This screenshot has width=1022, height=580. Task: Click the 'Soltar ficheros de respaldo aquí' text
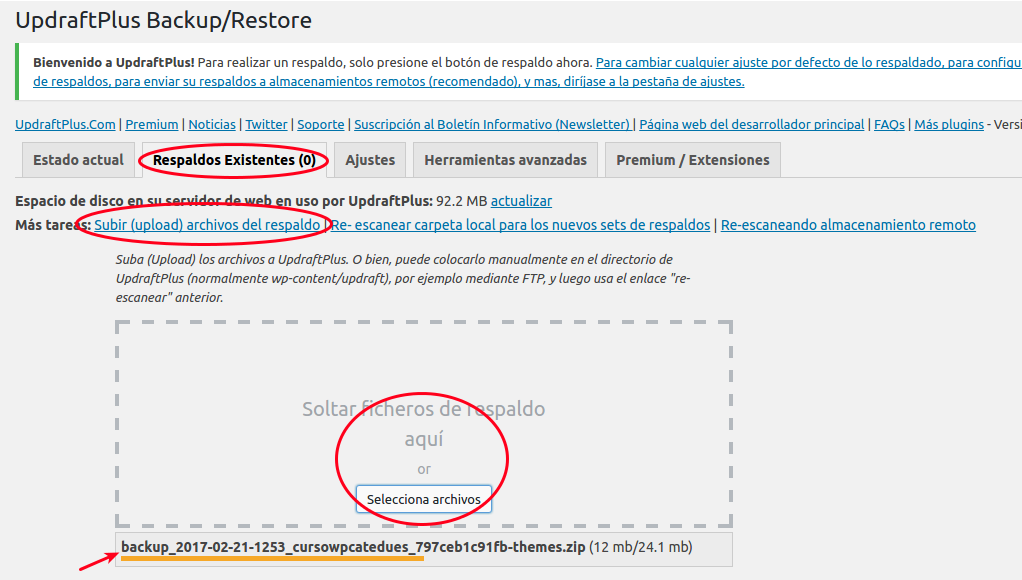424,424
